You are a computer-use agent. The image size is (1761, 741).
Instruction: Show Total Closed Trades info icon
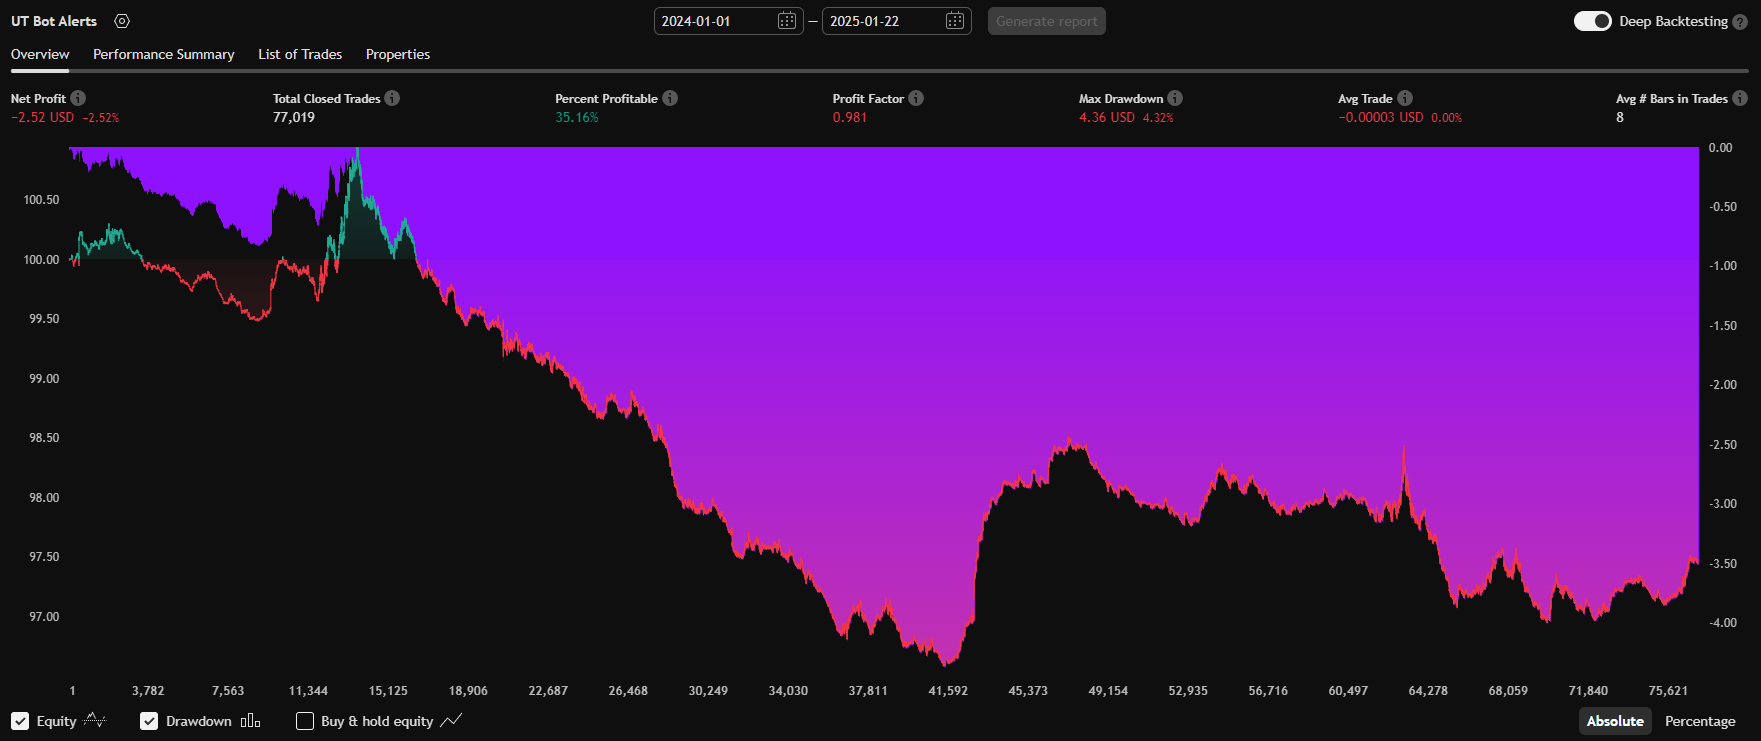pyautogui.click(x=392, y=98)
